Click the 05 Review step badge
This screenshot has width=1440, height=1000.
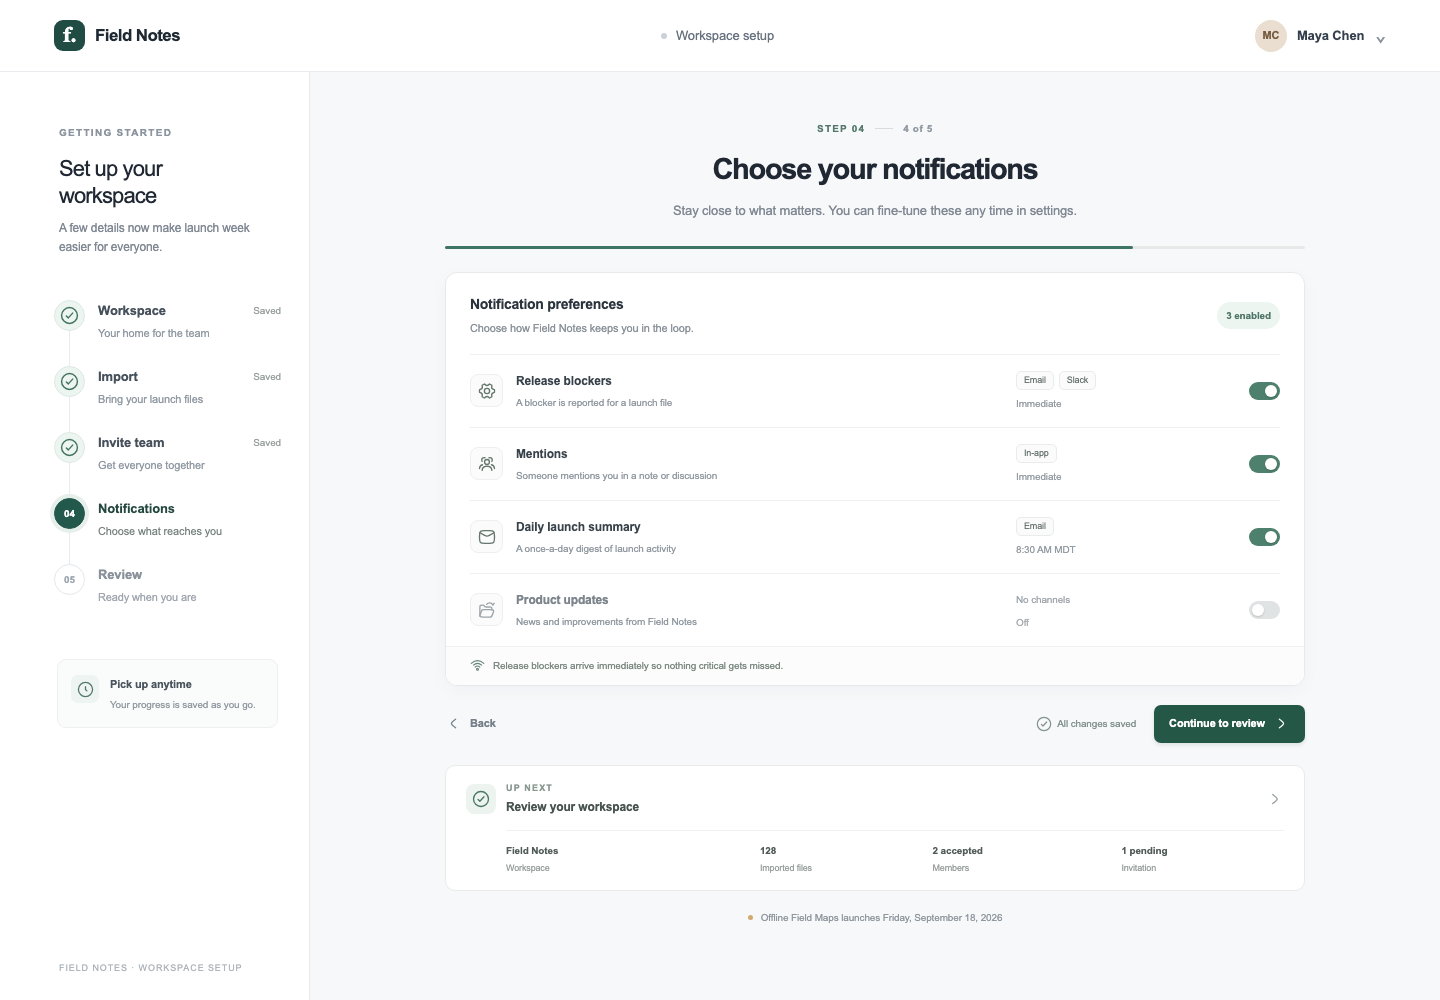point(69,579)
